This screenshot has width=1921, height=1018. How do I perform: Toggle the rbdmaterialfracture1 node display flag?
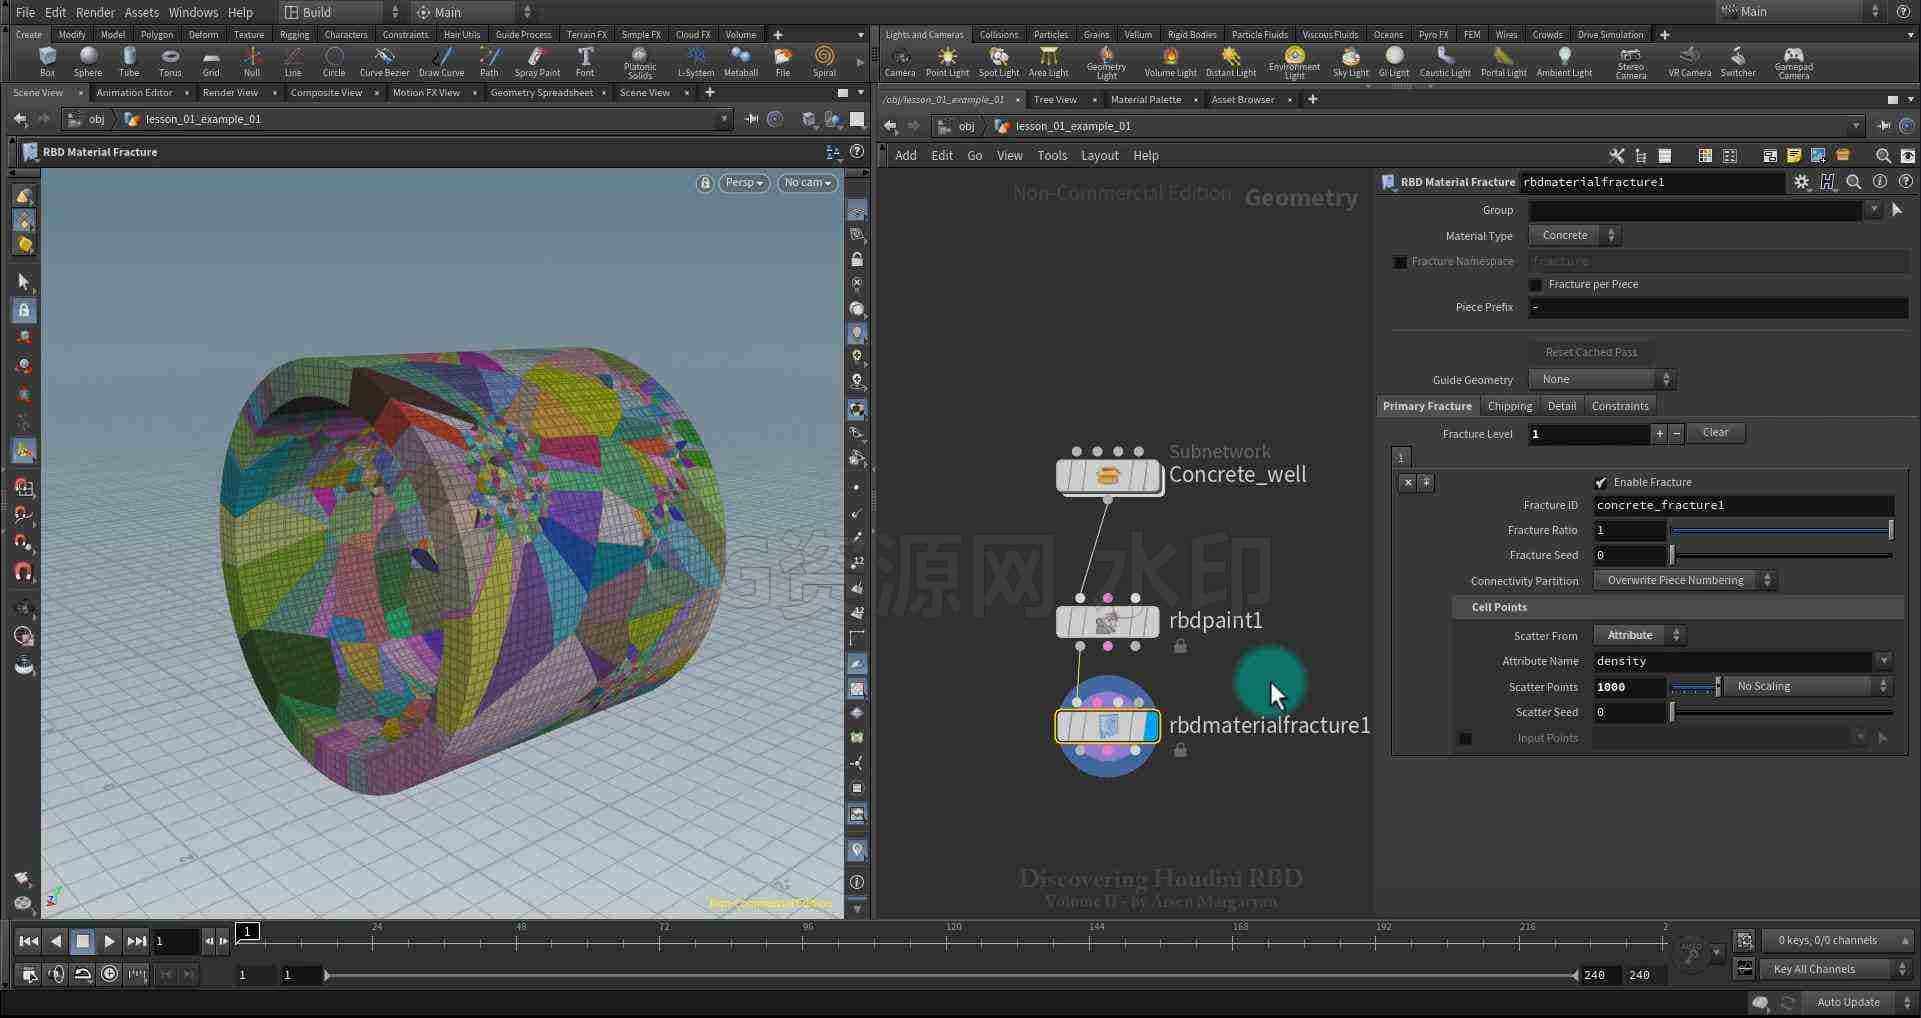[x=1150, y=726]
